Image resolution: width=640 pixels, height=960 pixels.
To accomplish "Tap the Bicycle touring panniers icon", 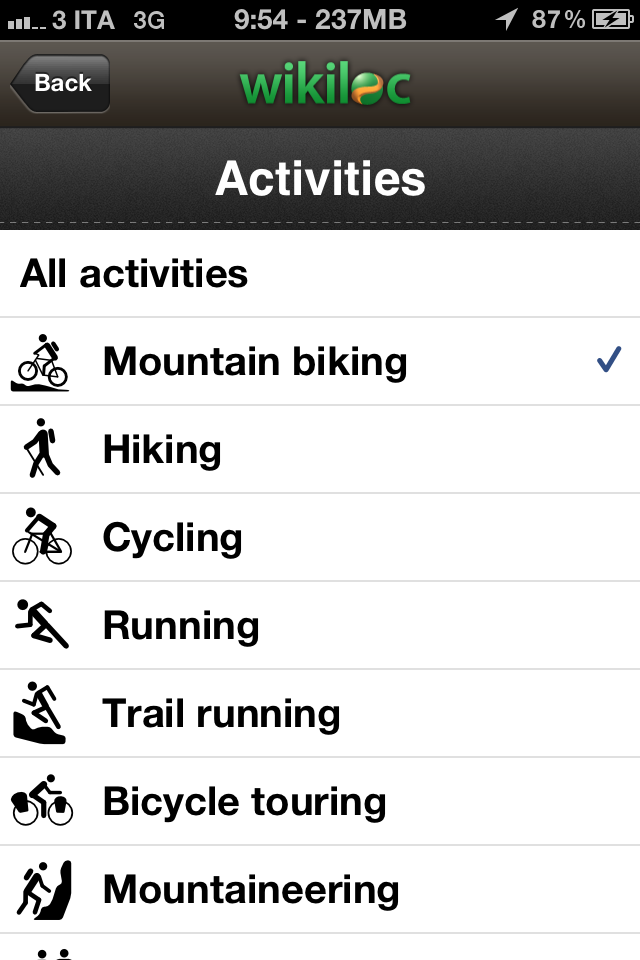I will tap(42, 800).
